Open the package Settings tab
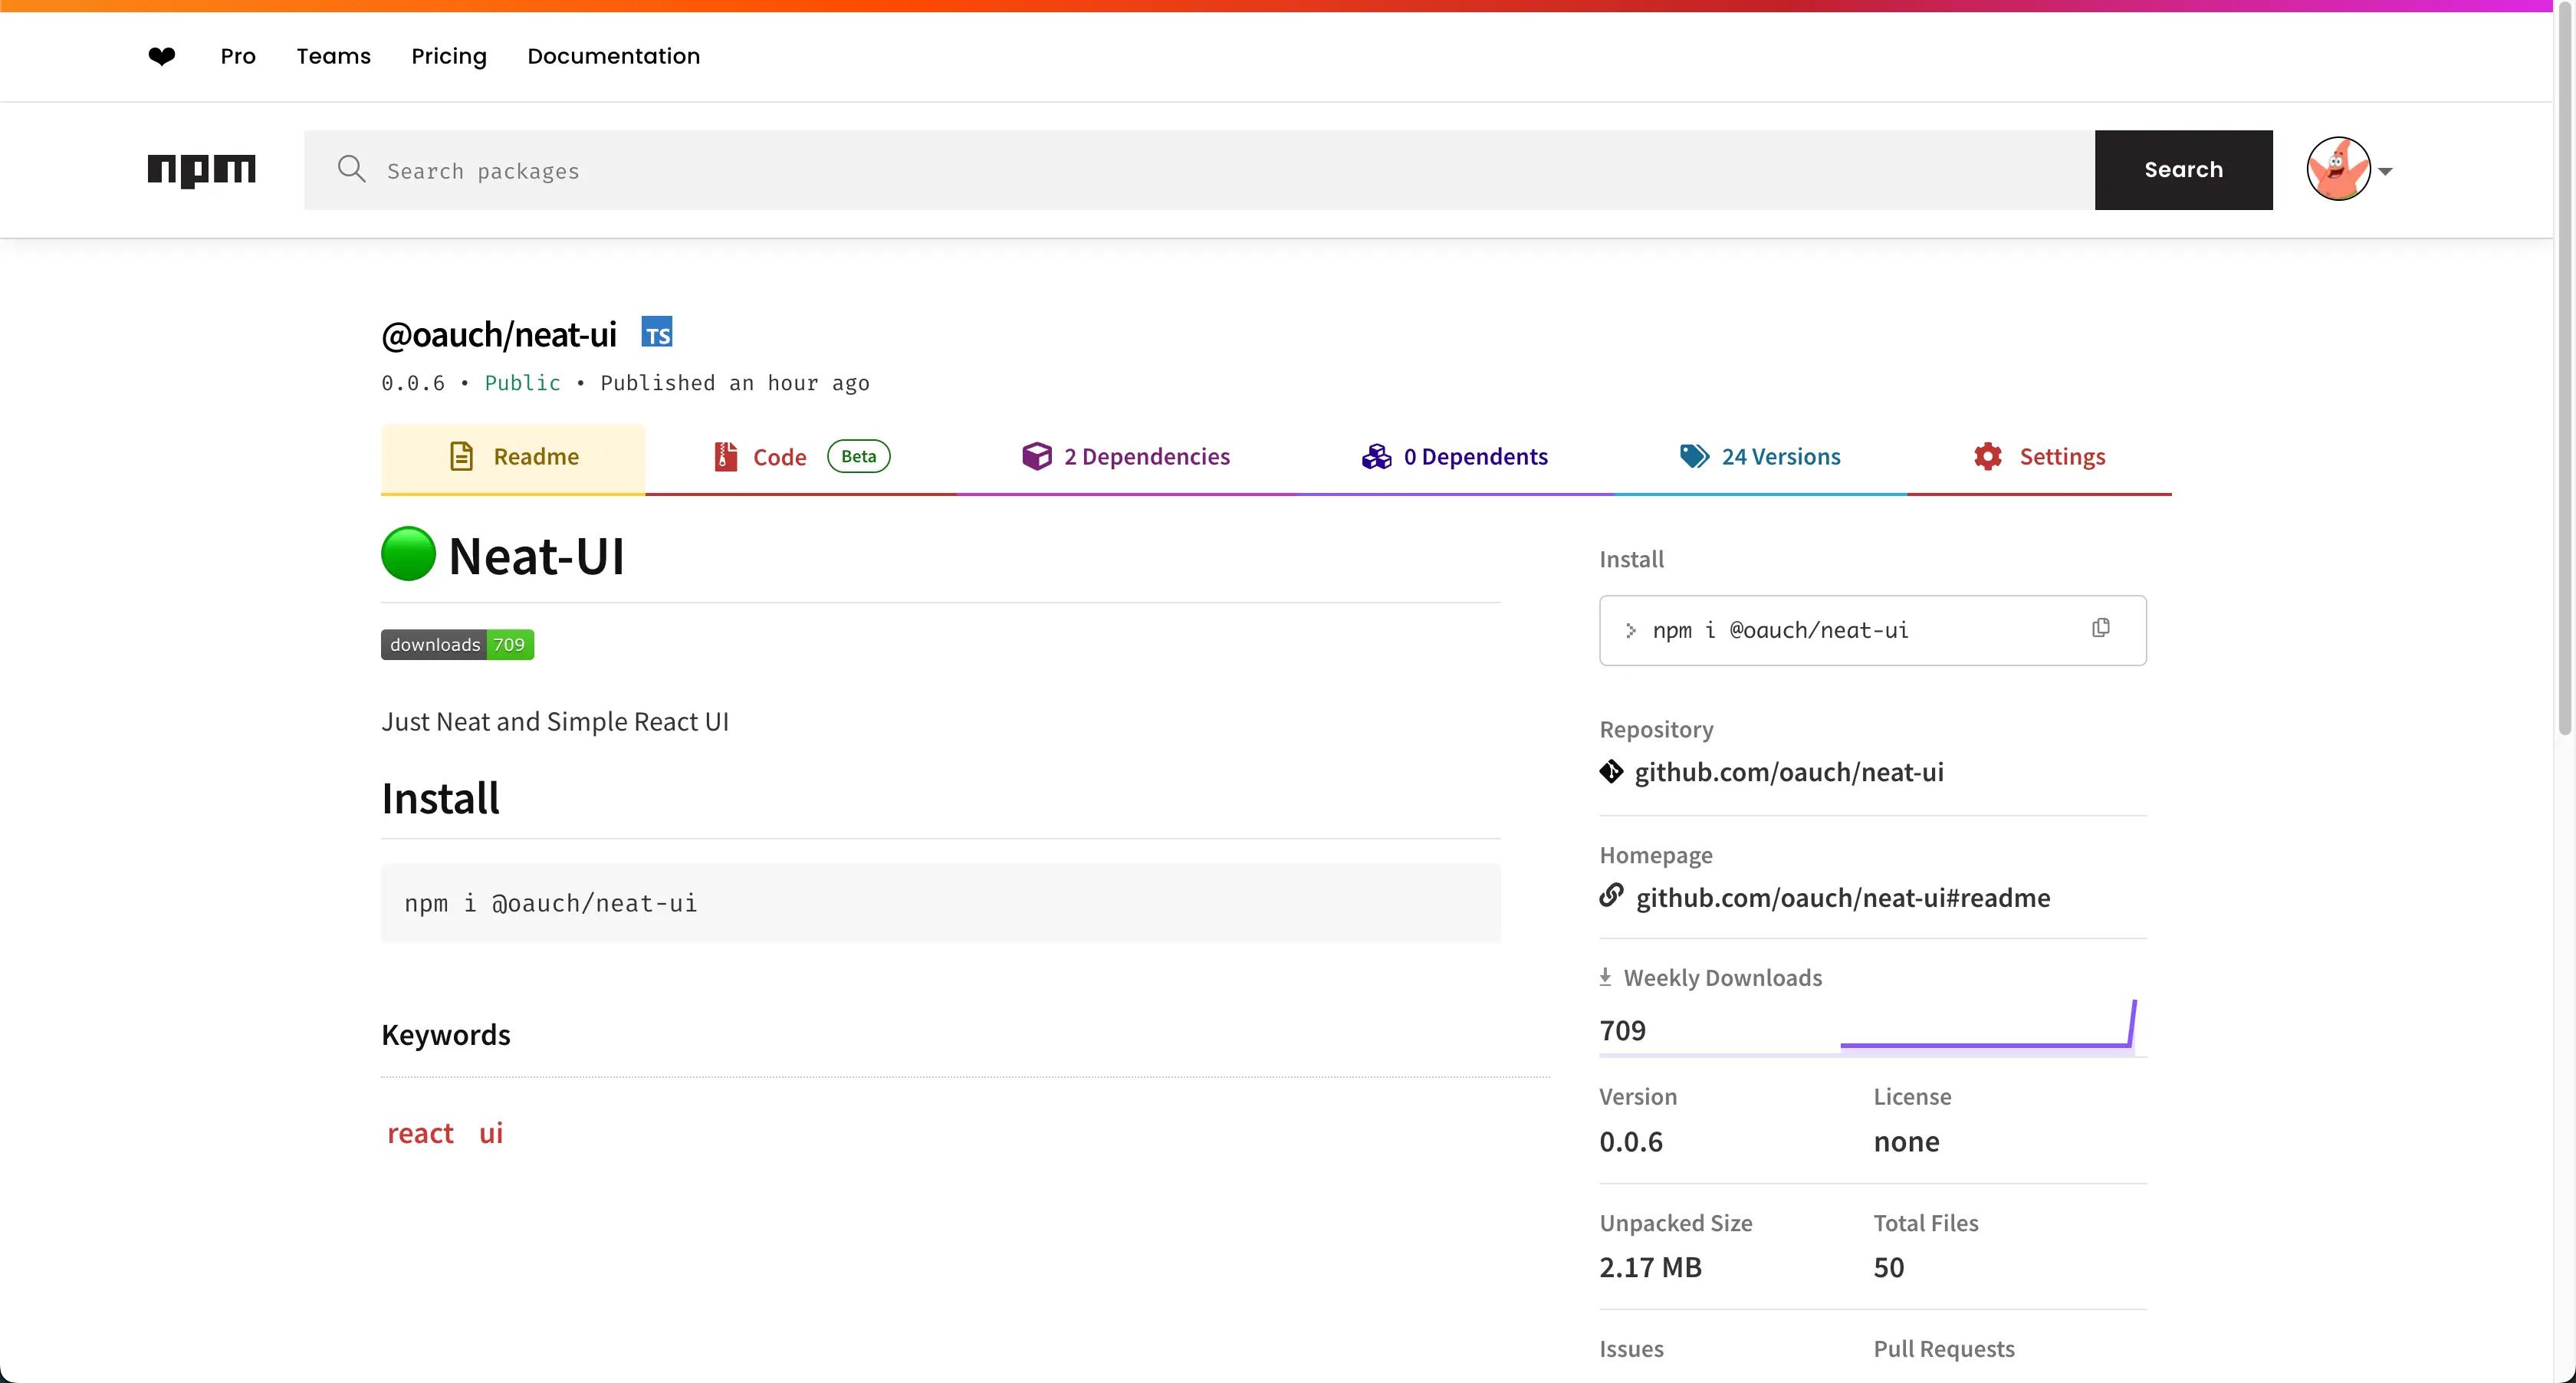The height and width of the screenshot is (1383, 2576). pos(2039,458)
